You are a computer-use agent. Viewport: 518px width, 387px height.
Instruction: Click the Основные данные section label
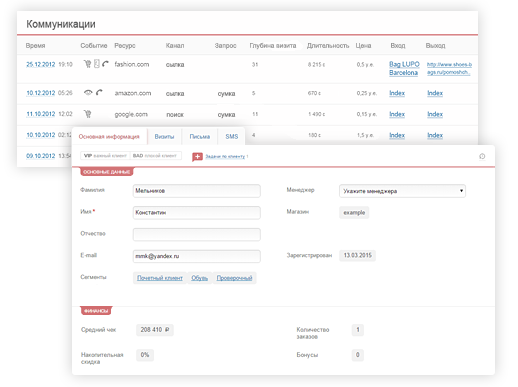click(106, 172)
